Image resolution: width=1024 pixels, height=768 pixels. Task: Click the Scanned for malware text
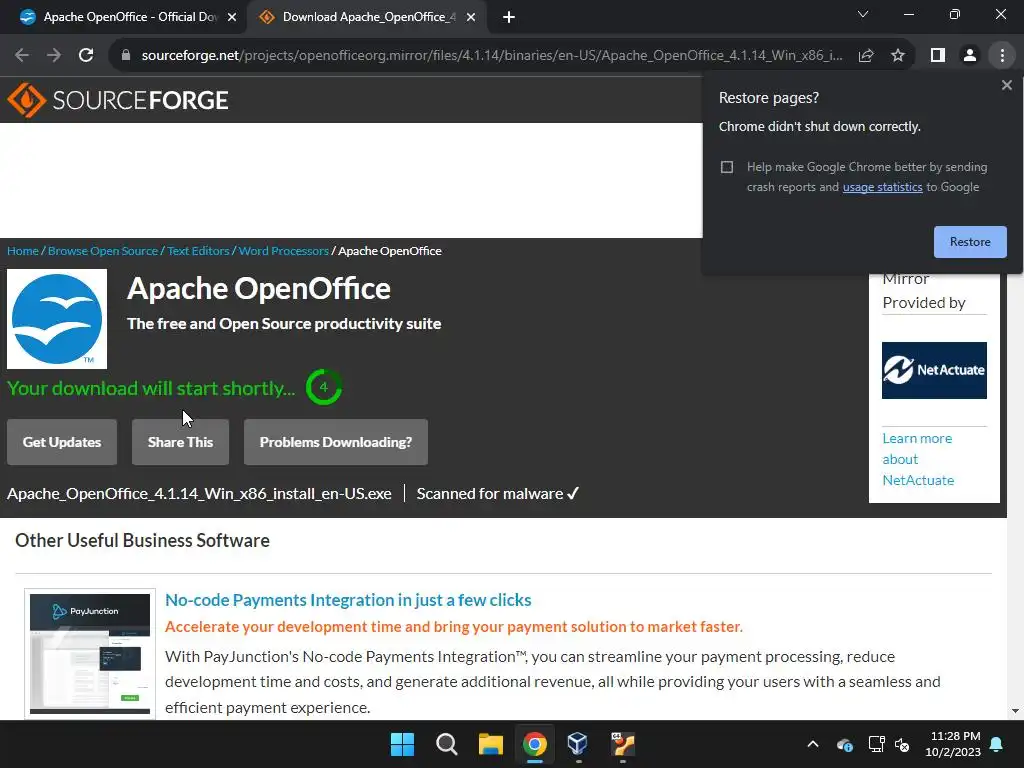[x=498, y=494]
